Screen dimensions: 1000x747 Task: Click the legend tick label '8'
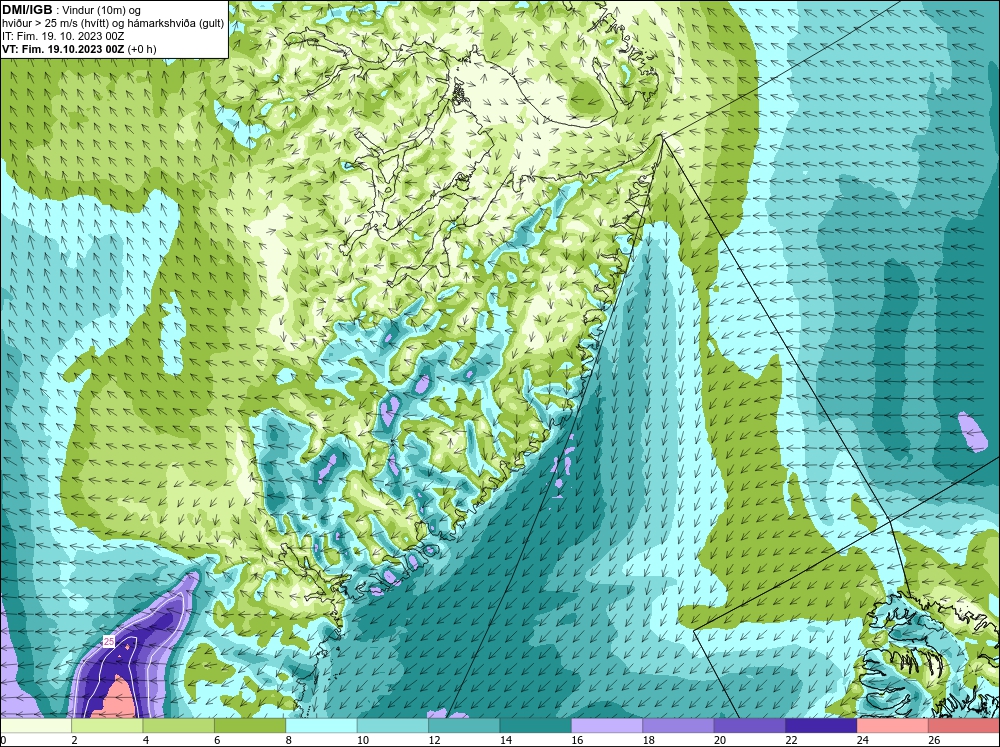(x=289, y=740)
